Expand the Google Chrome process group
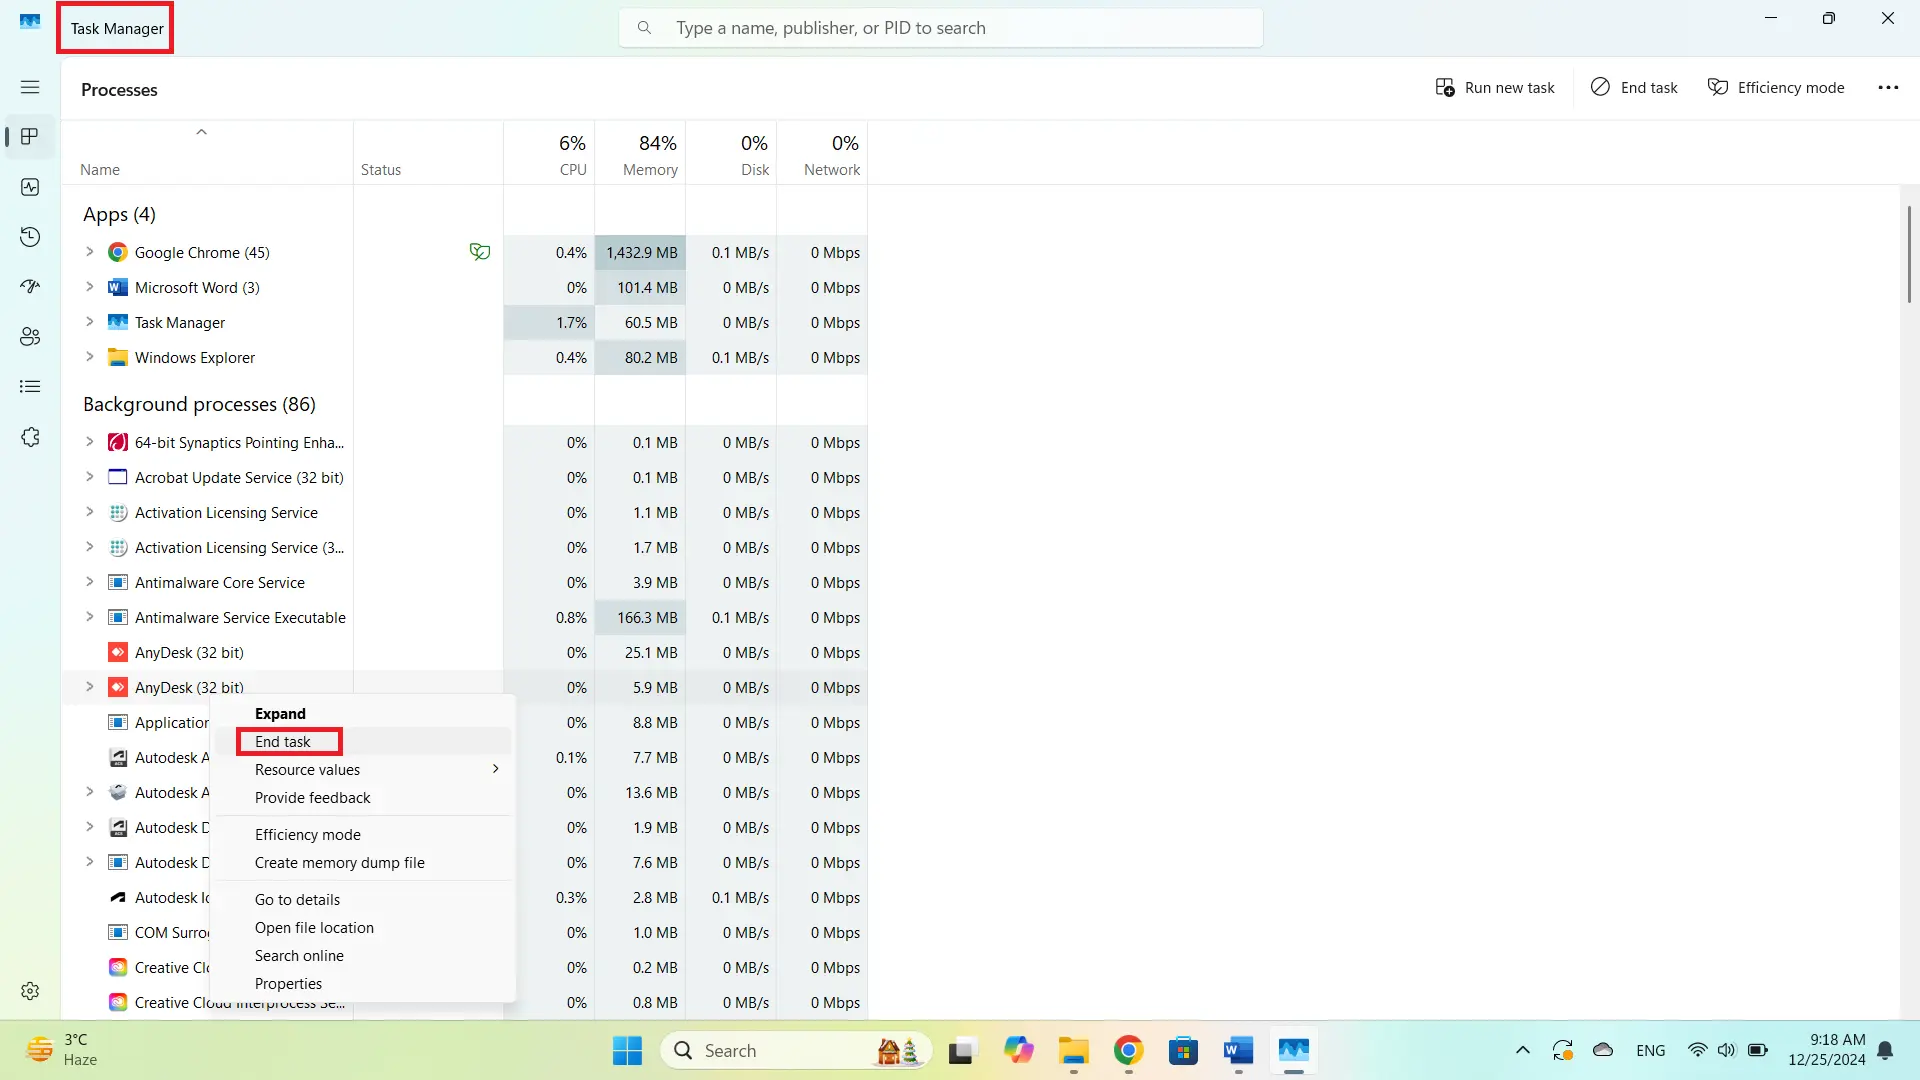This screenshot has width=1920, height=1080. coord(89,252)
